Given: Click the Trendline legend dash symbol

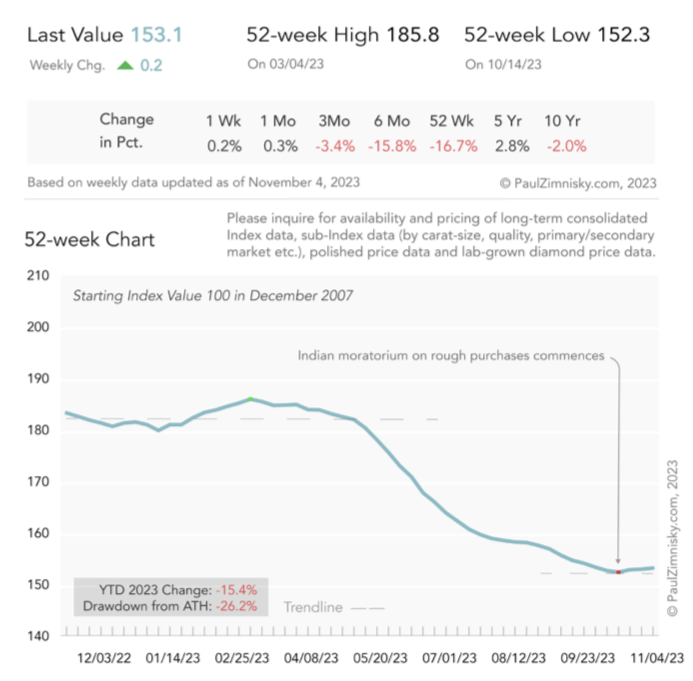Looking at the screenshot, I should (368, 608).
